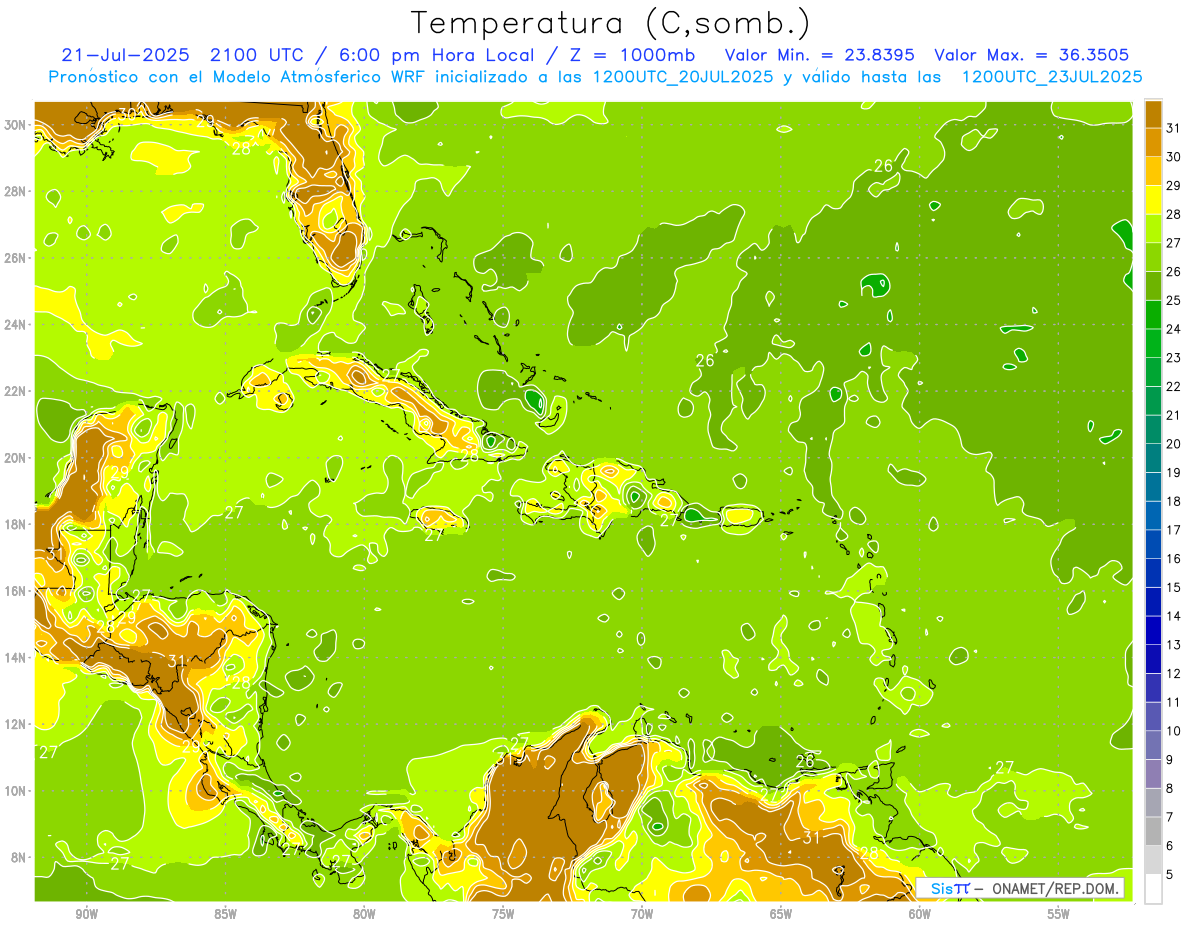Click the color bar legend value 25
The height and width of the screenshot is (927, 1200).
click(x=1174, y=300)
